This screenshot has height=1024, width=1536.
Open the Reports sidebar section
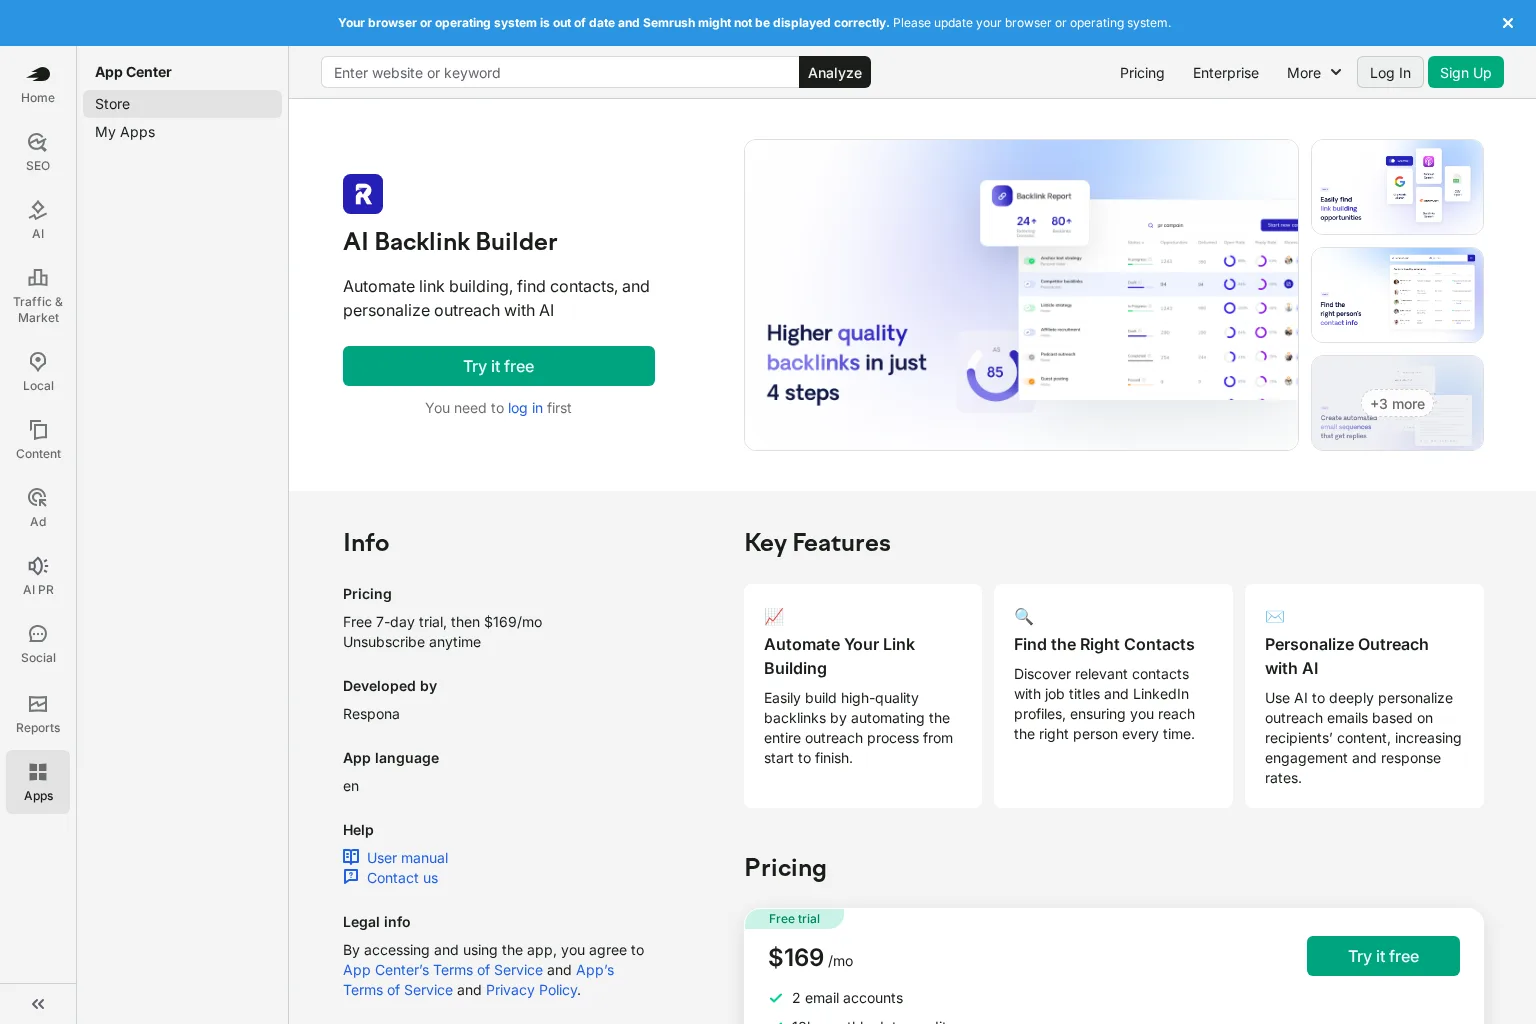tap(38, 714)
